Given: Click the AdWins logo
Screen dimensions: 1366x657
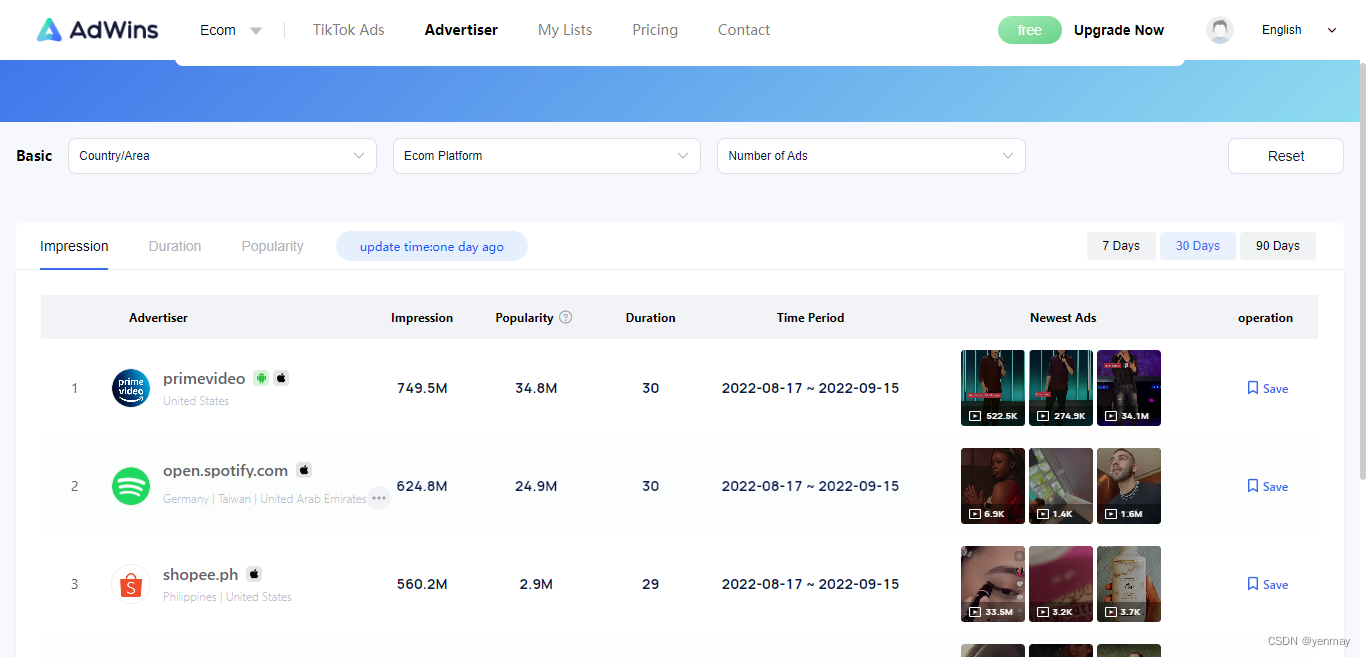Looking at the screenshot, I should click(97, 30).
